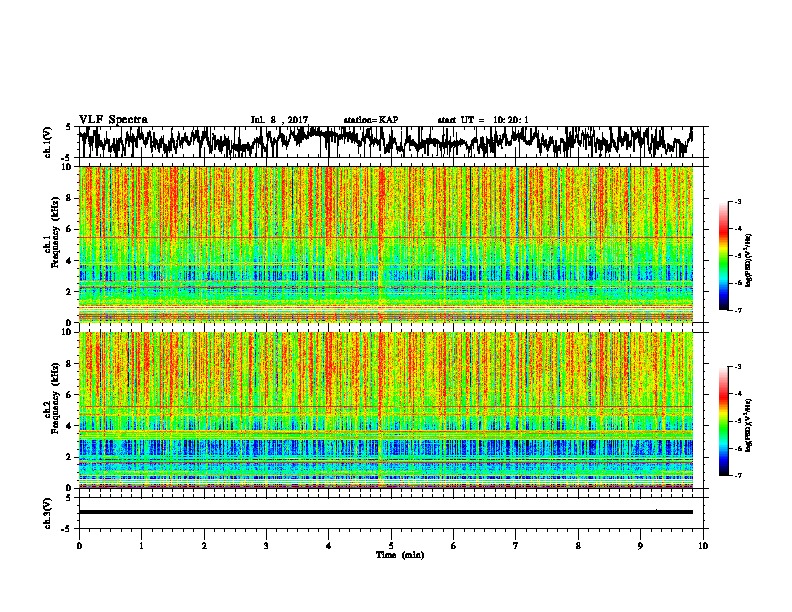This screenshot has height=612, width=792.
Task: Click the -7 label on the ch.2 colorbar
Action: 738,476
